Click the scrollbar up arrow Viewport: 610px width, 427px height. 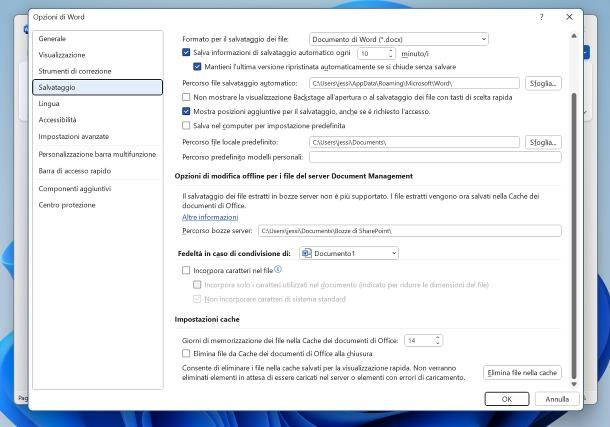click(x=574, y=36)
